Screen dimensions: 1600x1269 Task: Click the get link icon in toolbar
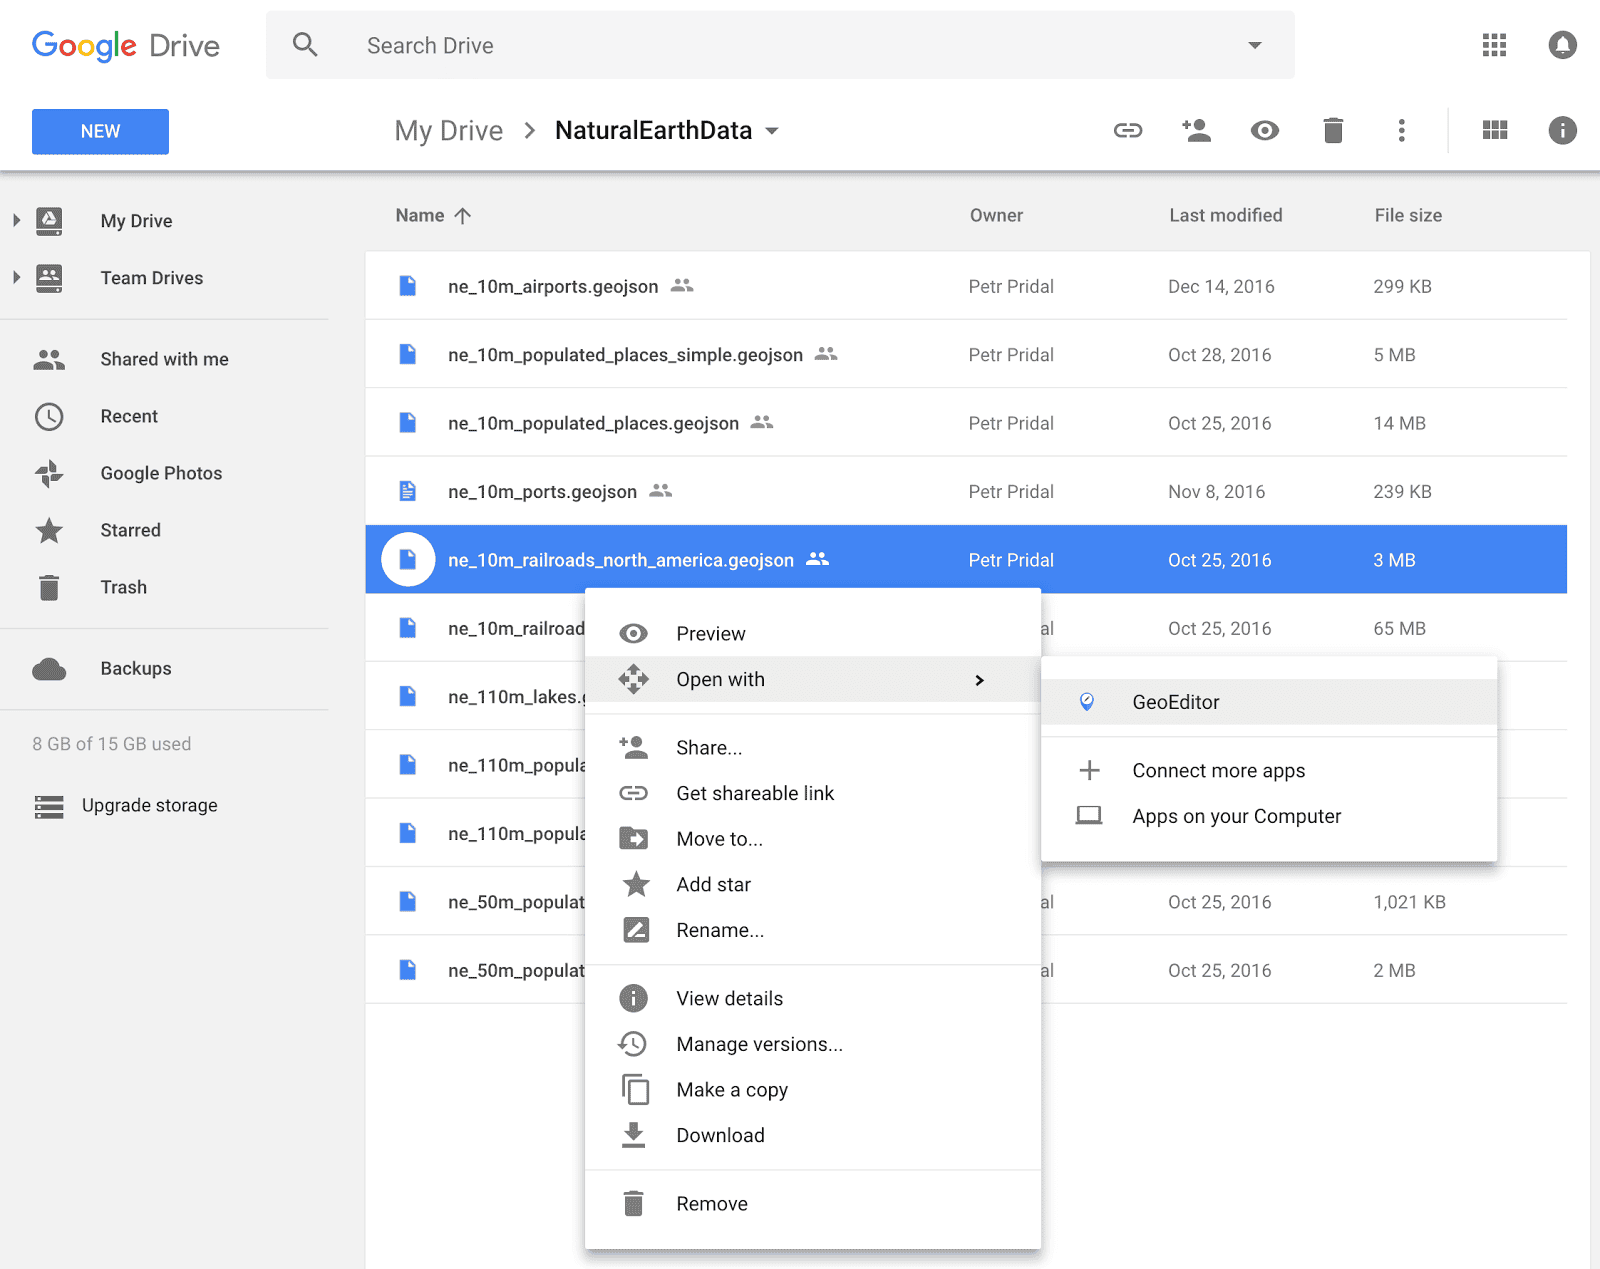pos(1128,131)
